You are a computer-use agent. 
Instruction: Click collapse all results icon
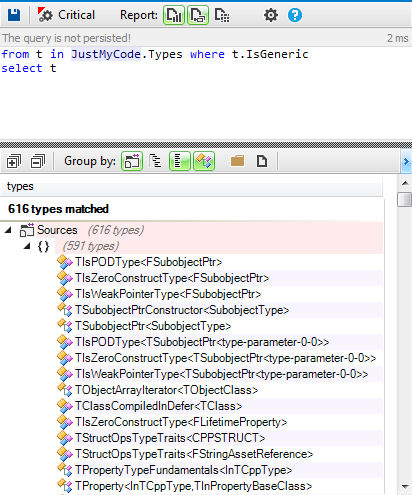tap(38, 161)
